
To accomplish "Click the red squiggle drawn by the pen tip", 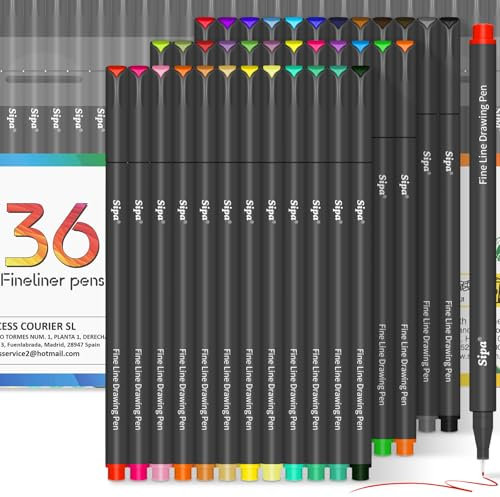I will tap(423, 483).
